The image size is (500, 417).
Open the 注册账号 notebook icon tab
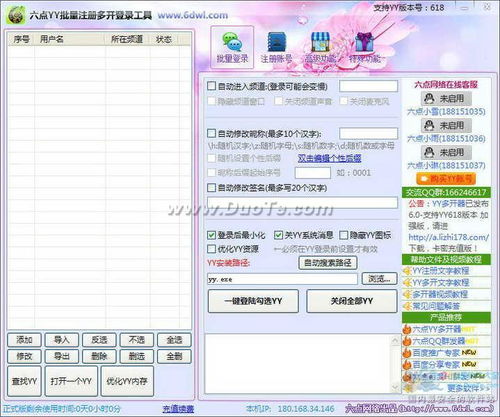[x=276, y=48]
